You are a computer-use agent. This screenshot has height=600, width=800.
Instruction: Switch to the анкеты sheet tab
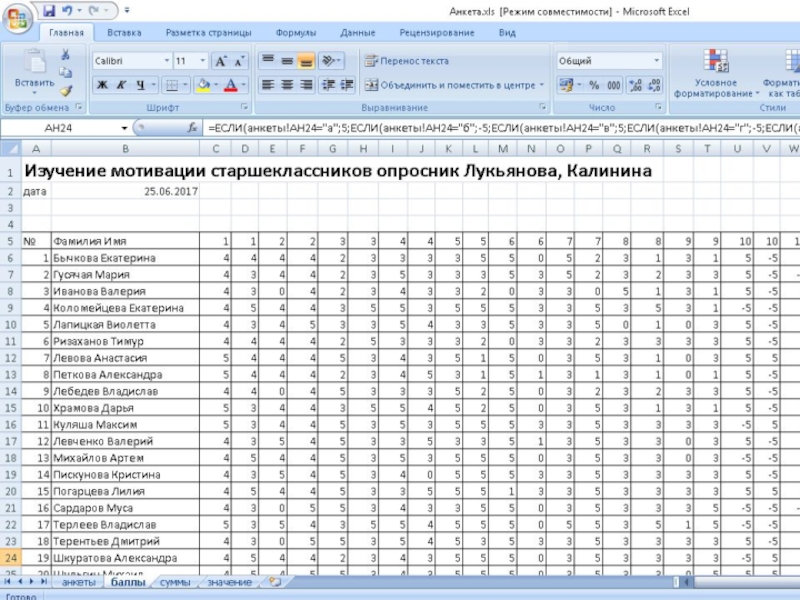pos(79,581)
